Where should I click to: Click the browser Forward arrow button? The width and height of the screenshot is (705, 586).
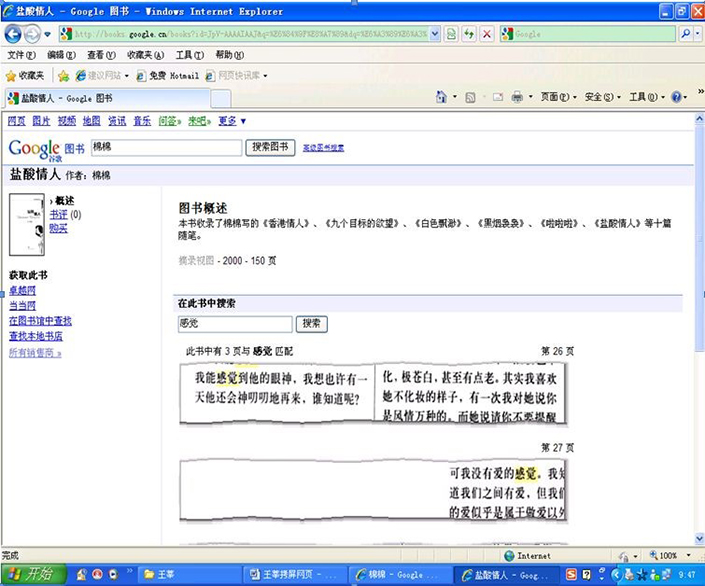32,34
